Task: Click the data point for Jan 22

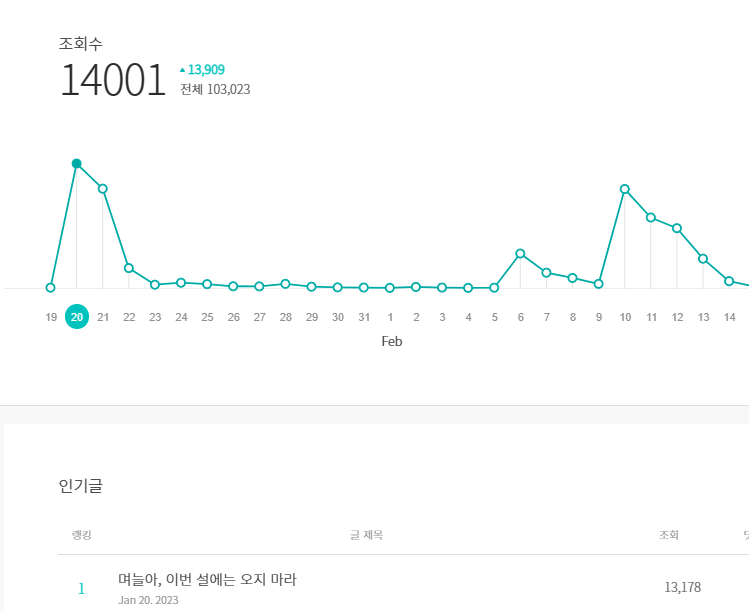Action: [128, 268]
